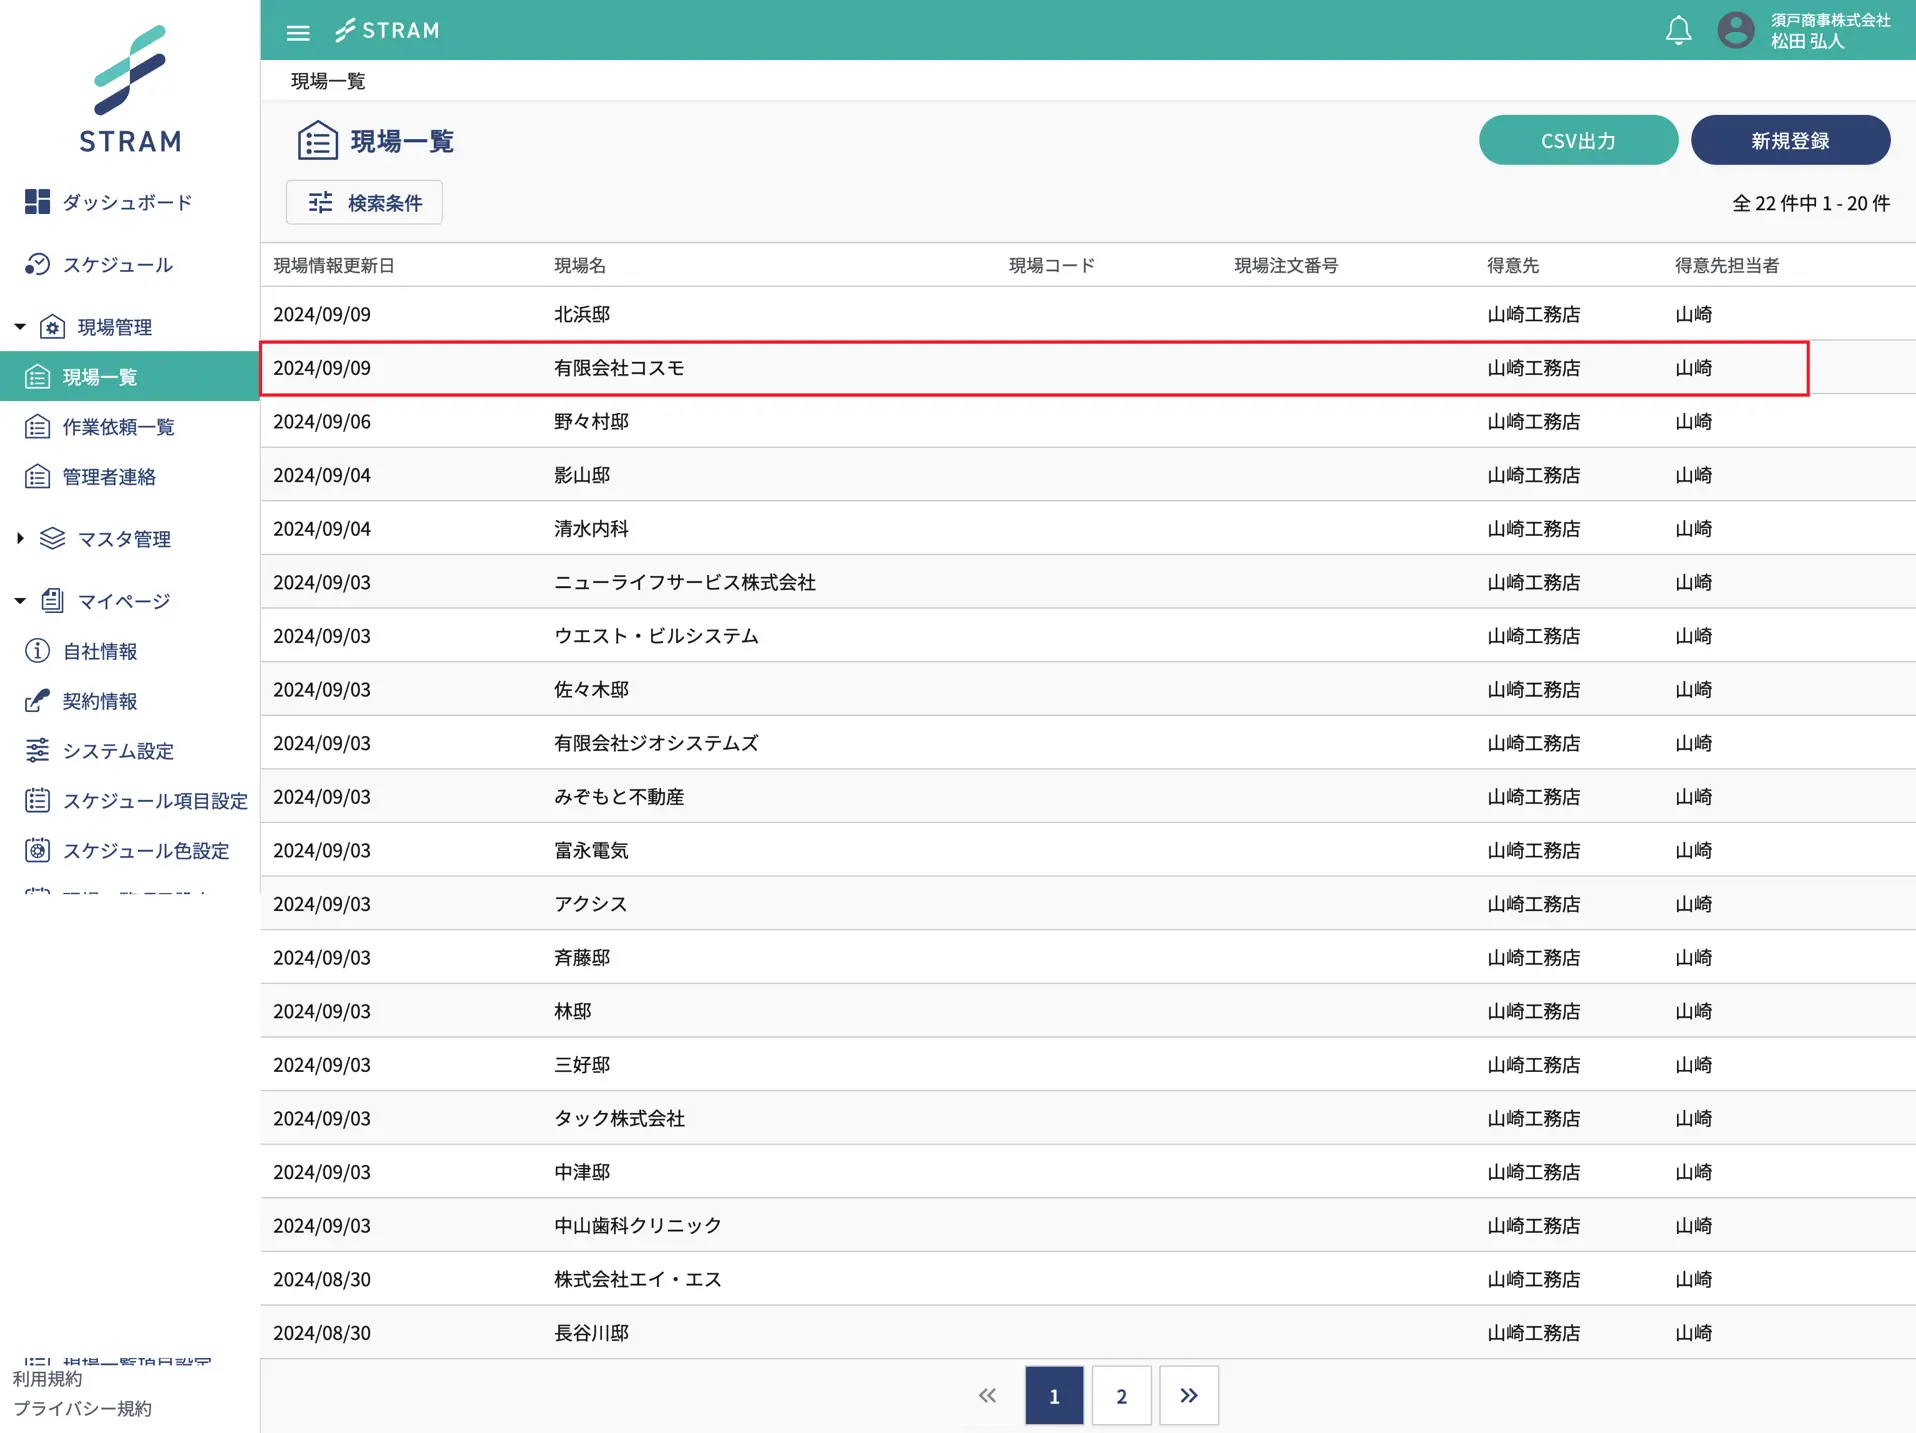Click the 契約情報 pen icon
Viewport: 1916px width, 1433px height.
38,701
